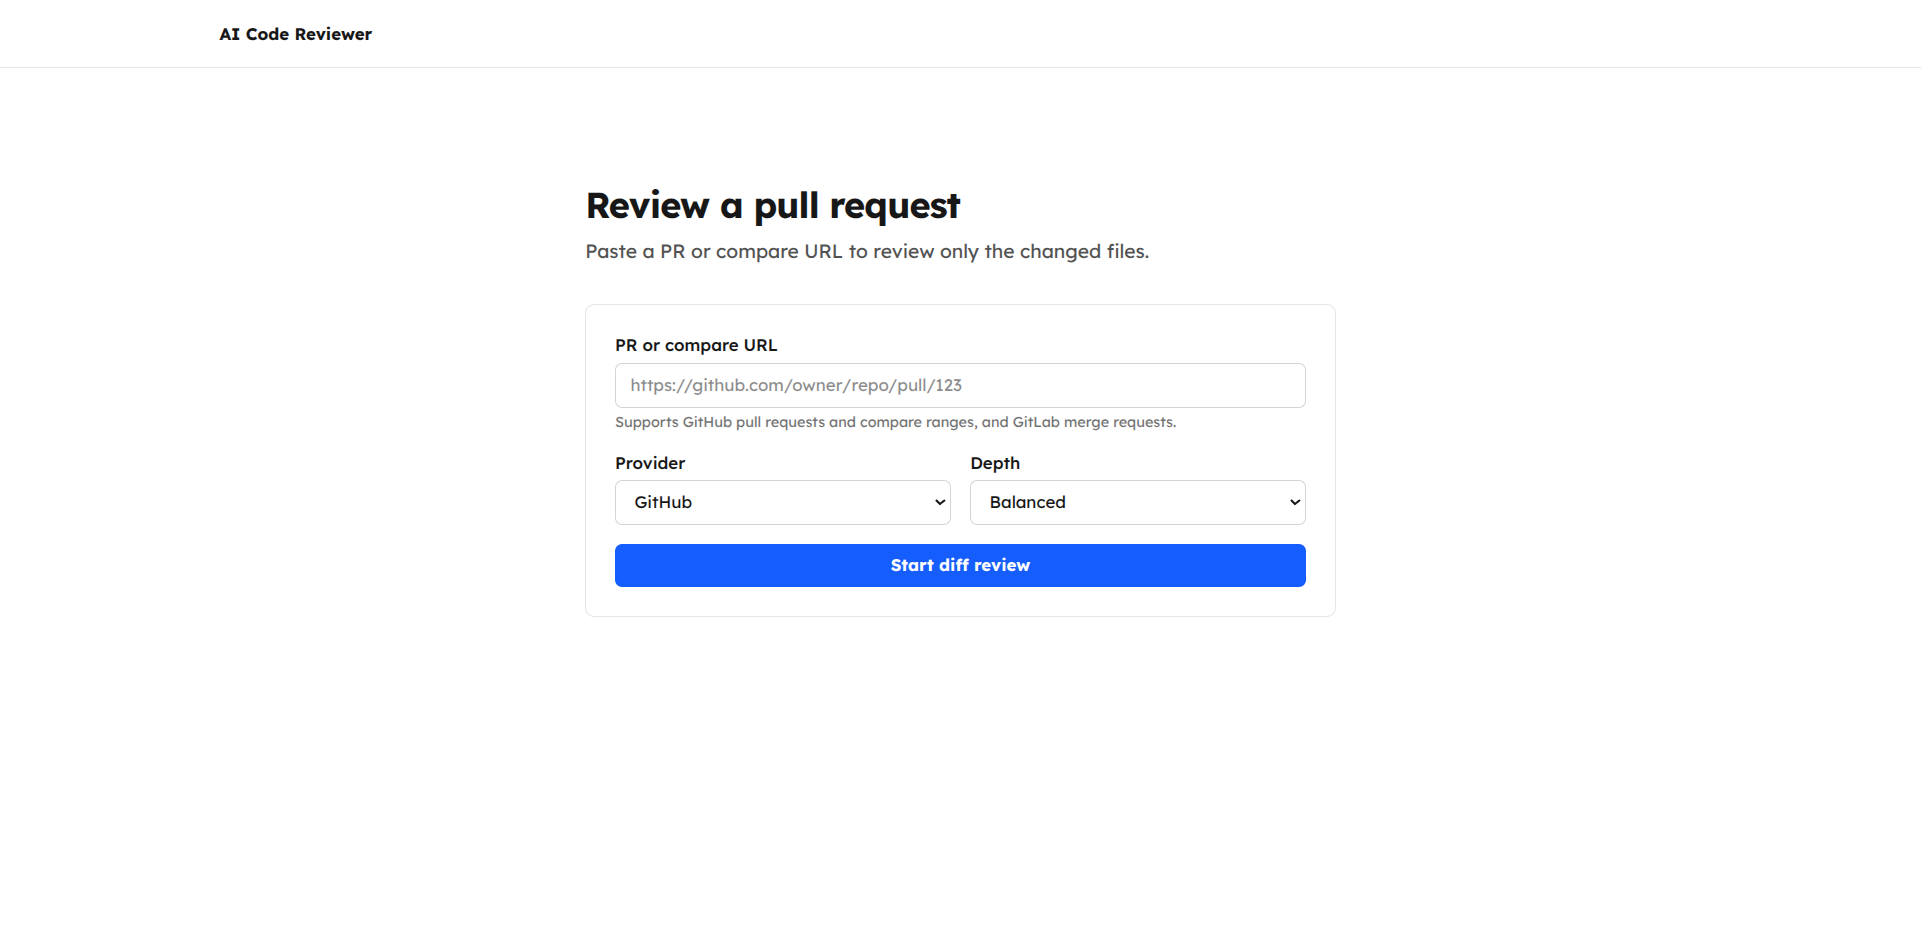1921x932 pixels.
Task: Click the 'PR or compare URL' label
Action: (696, 345)
